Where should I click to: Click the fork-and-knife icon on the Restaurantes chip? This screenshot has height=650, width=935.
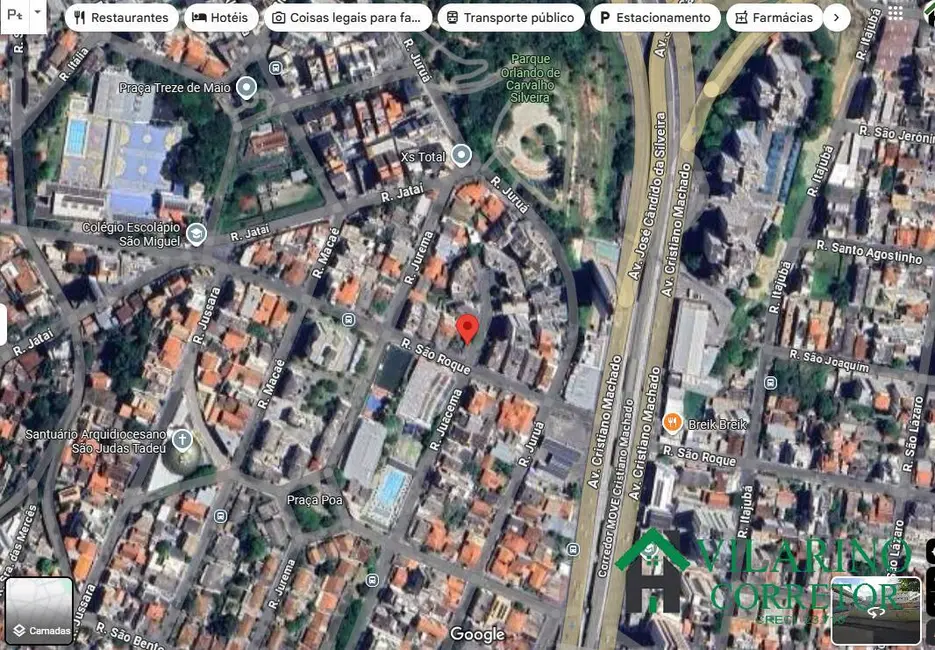click(x=78, y=17)
